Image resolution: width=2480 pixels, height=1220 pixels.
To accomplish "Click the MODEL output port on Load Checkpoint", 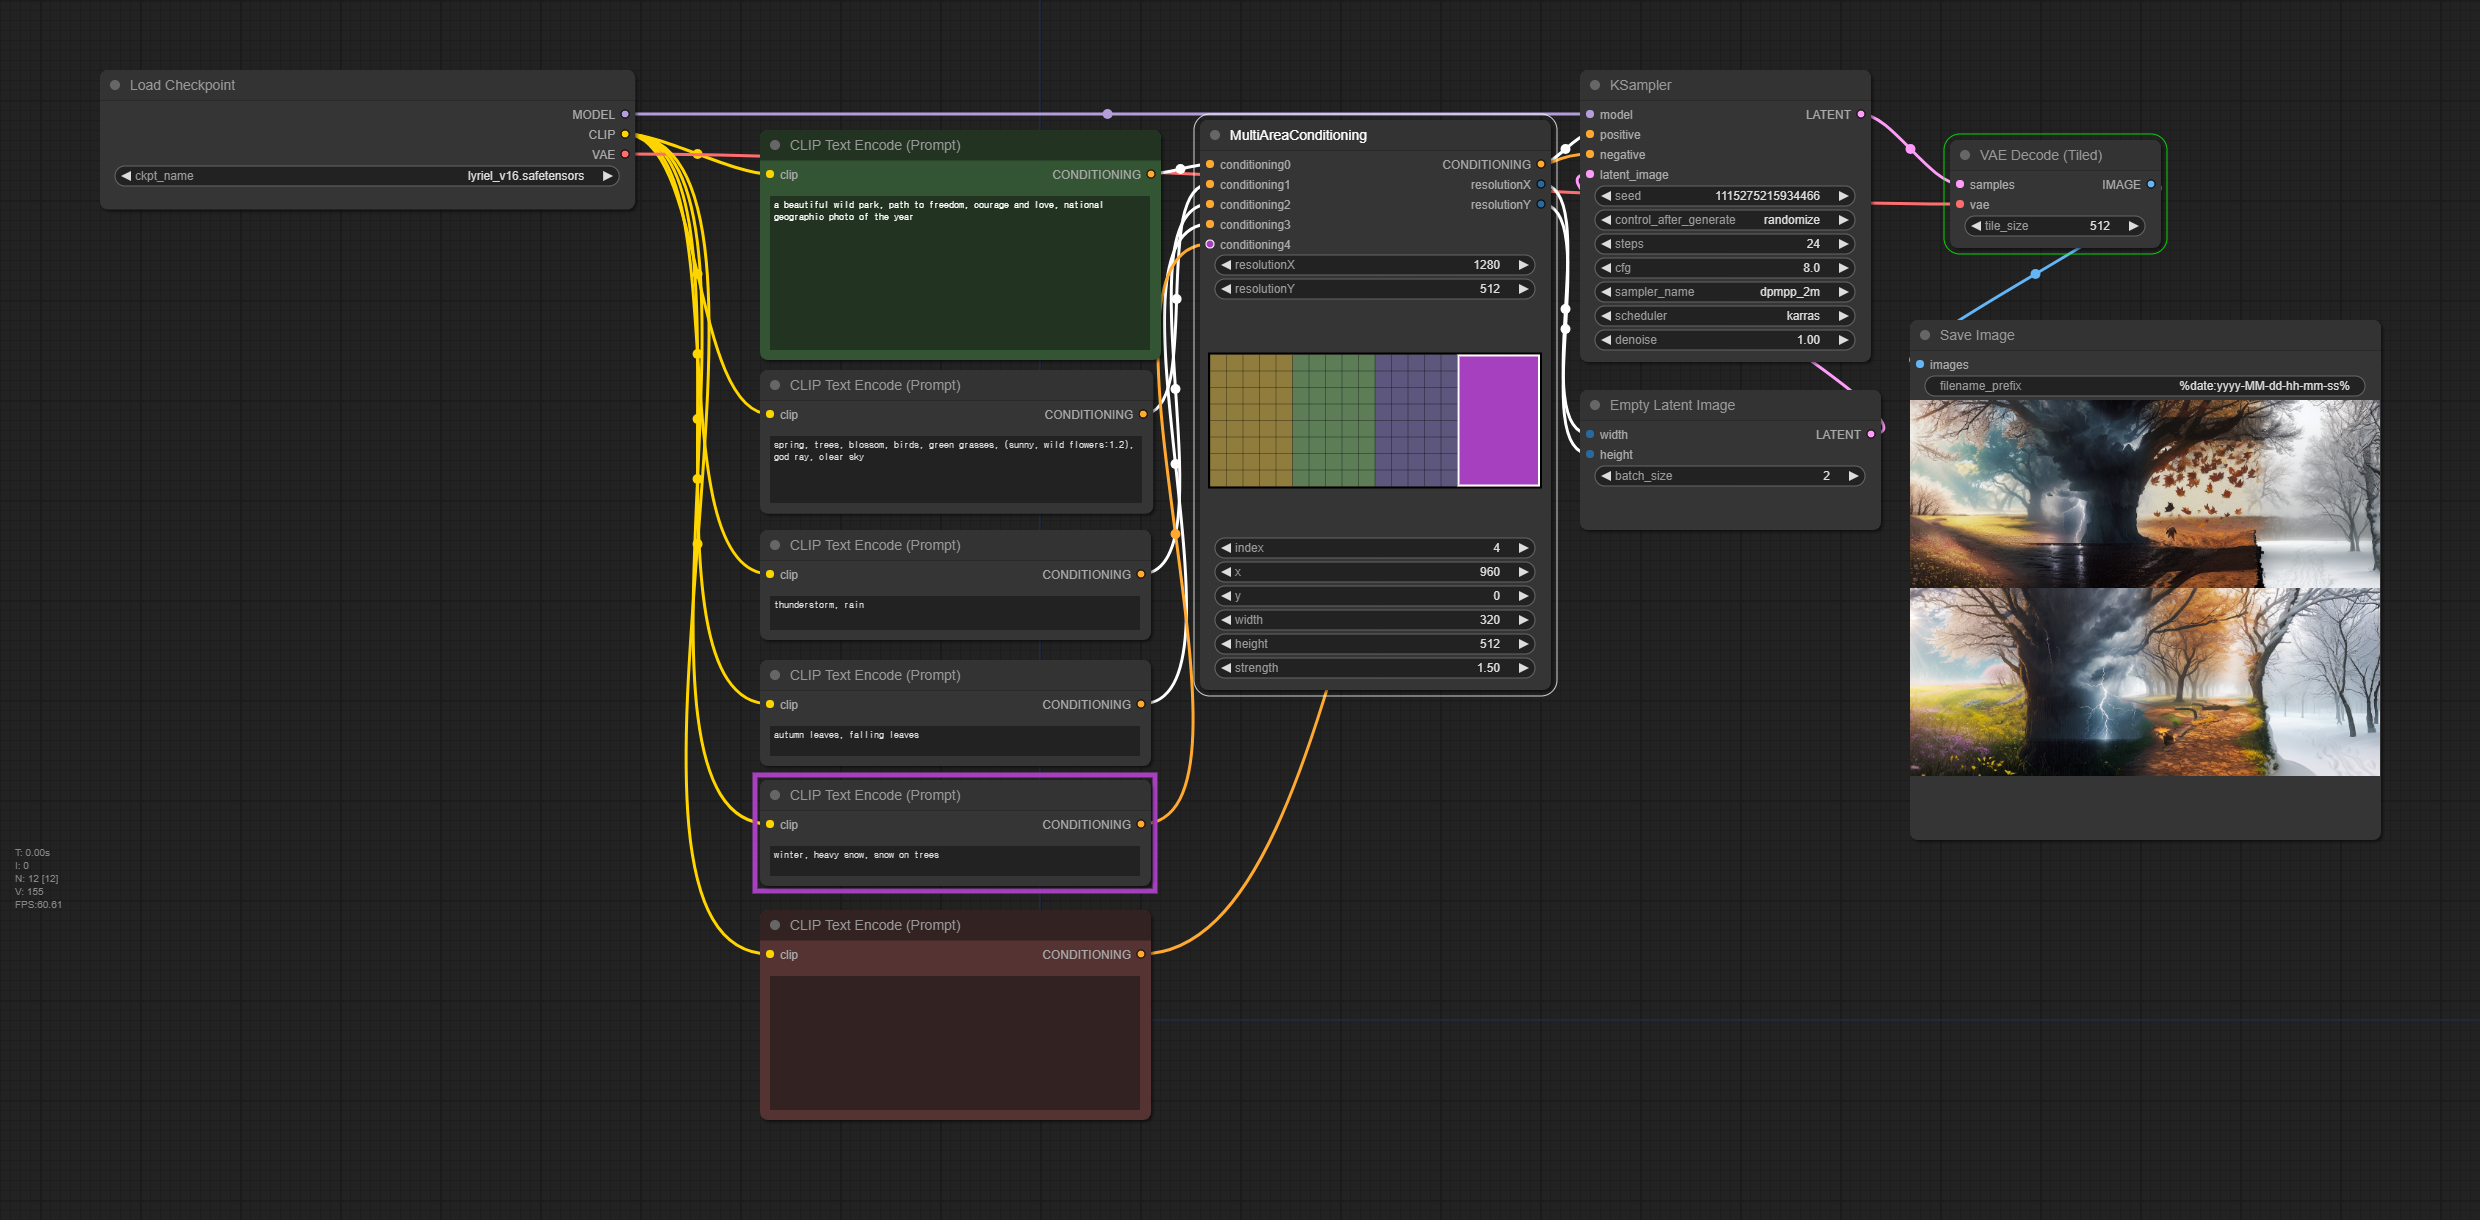I will pyautogui.click(x=625, y=114).
